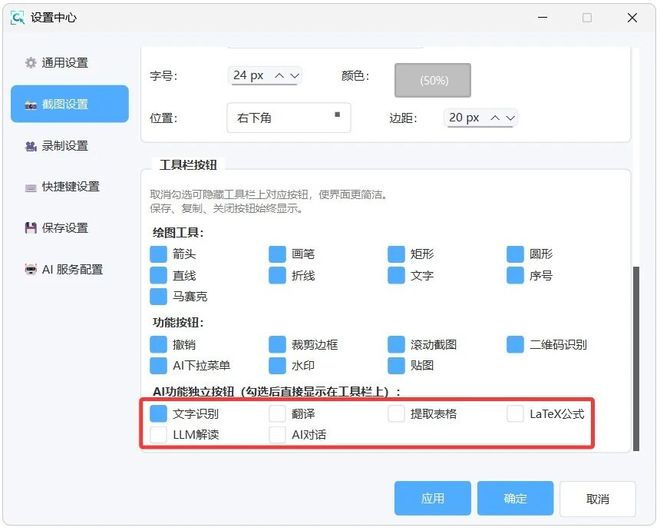Check the 提取表格 option

click(x=397, y=414)
